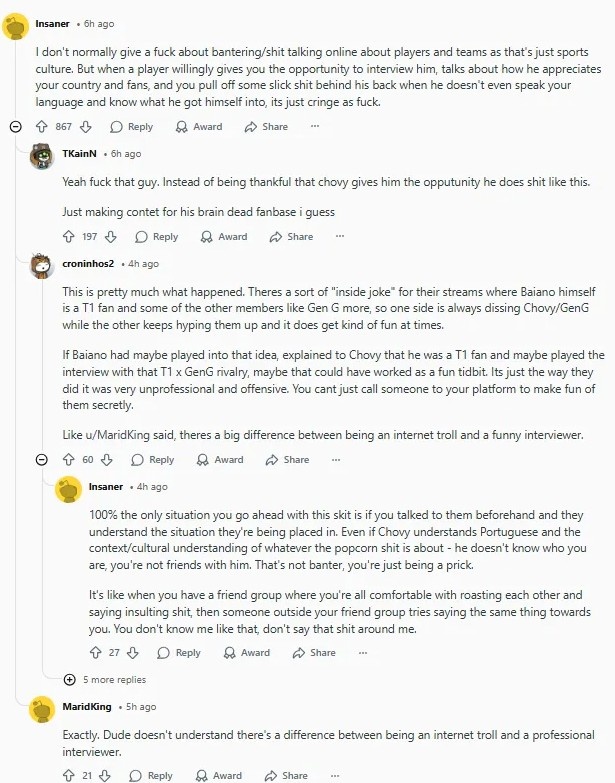Collapse croninhos2's comment thread
615x783 pixels.
[42, 460]
